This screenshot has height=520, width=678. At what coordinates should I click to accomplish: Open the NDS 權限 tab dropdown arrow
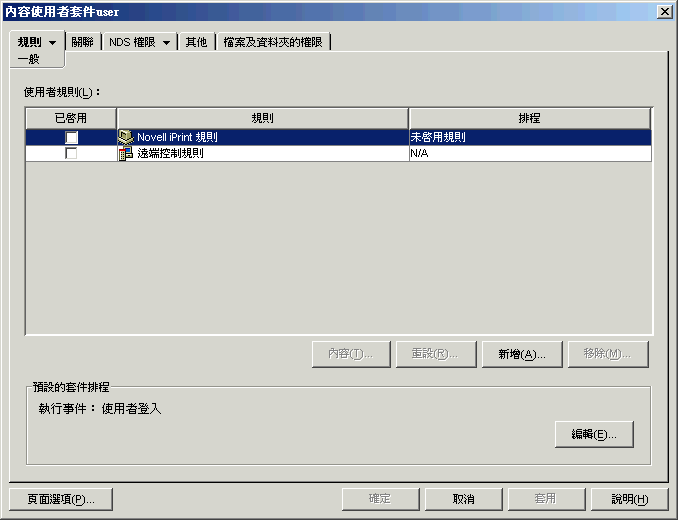[166, 42]
